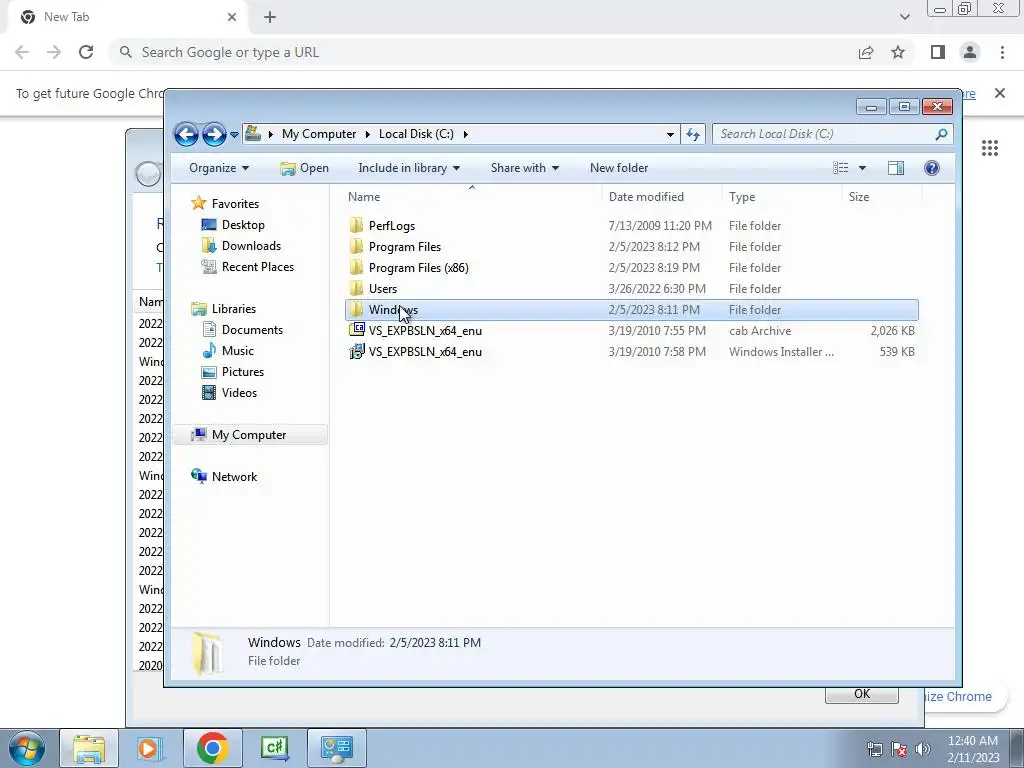Select the Windows folder row
This screenshot has height=768, width=1024.
[x=632, y=310]
